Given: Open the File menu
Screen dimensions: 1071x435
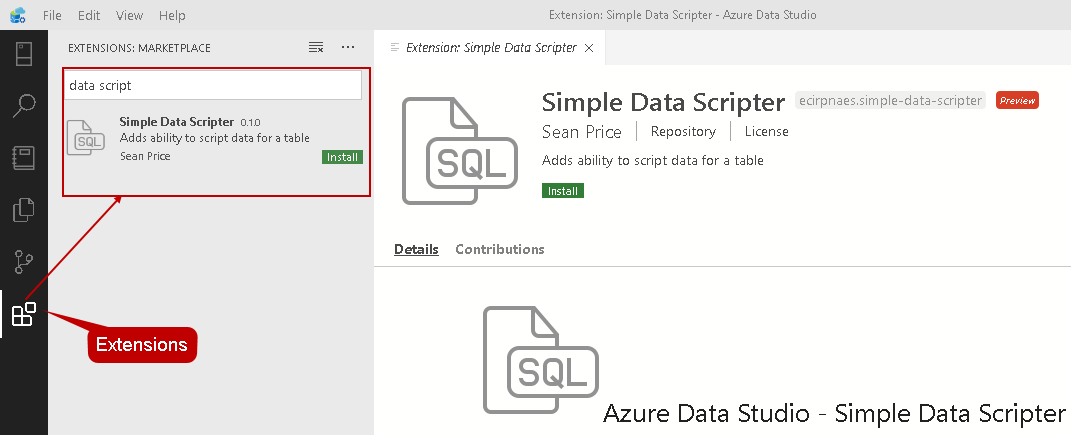Looking at the screenshot, I should (x=53, y=16).
